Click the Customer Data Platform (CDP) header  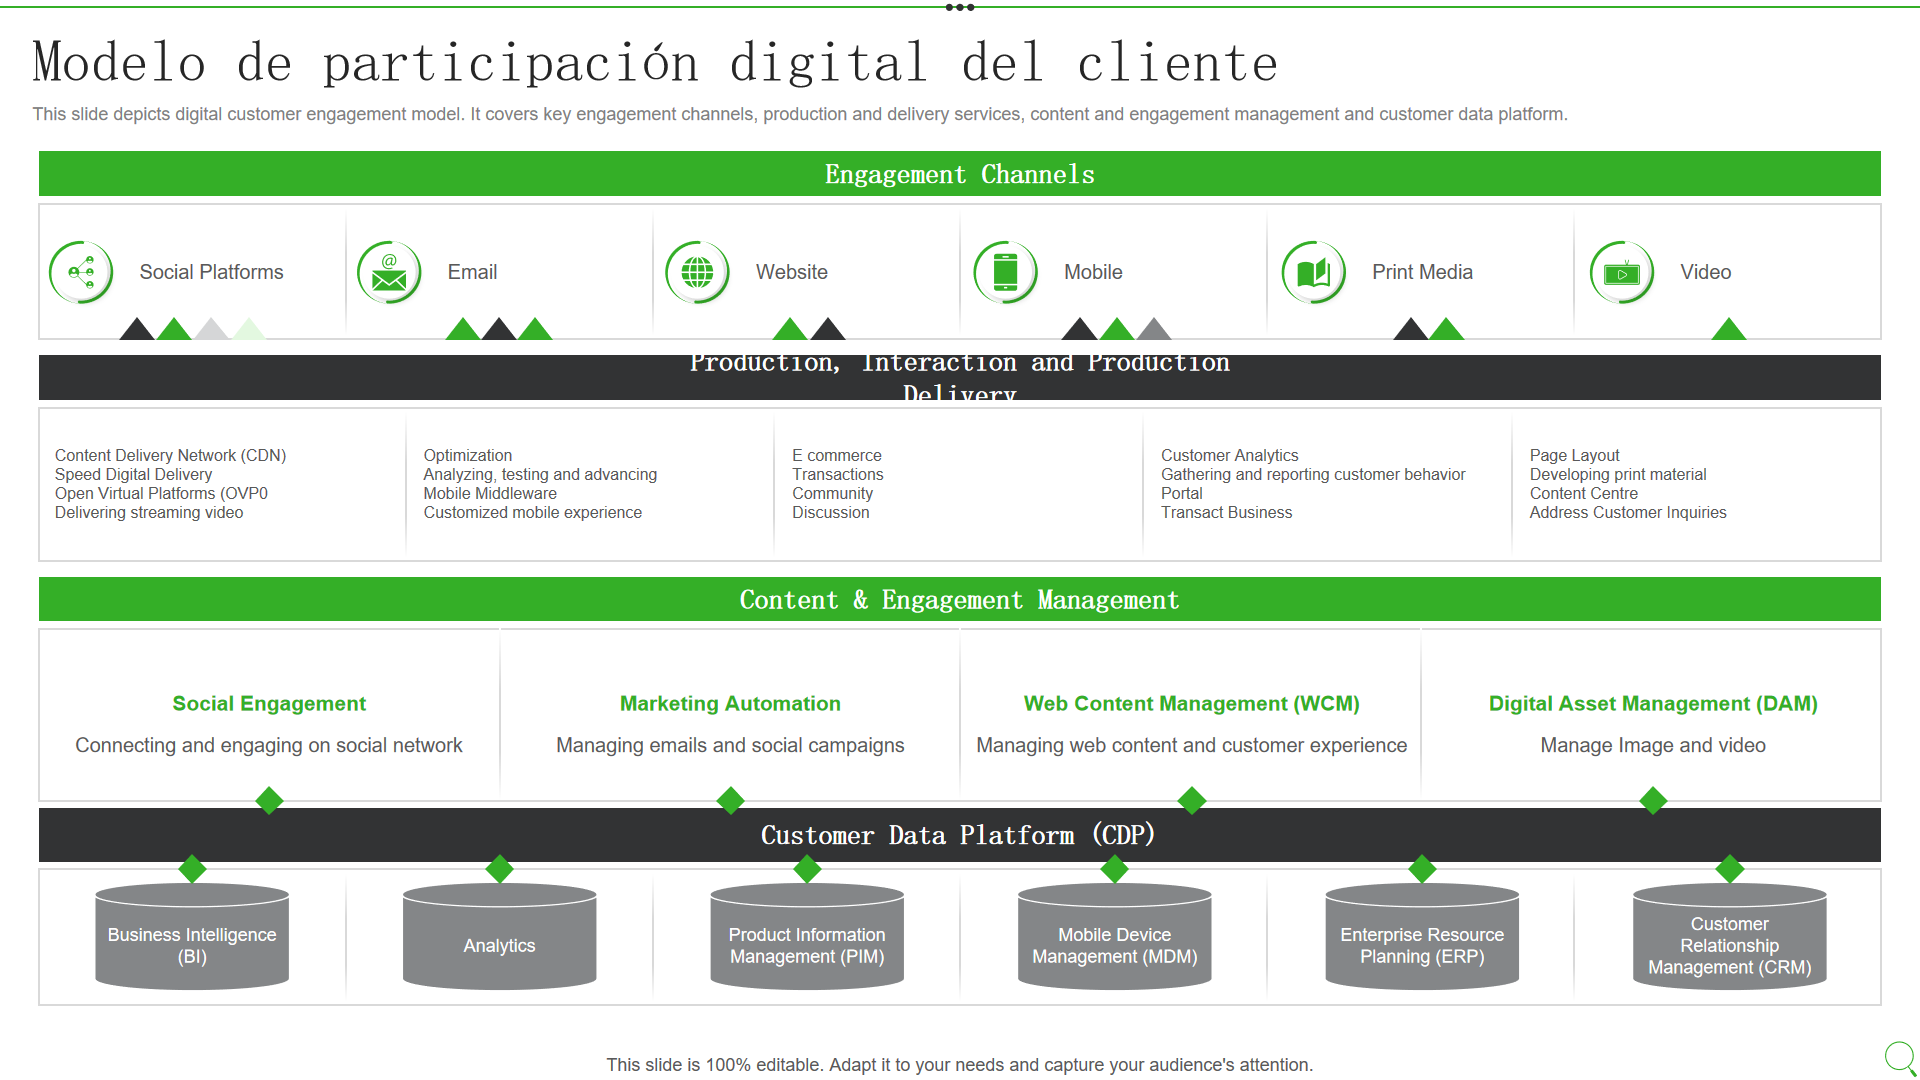960,835
